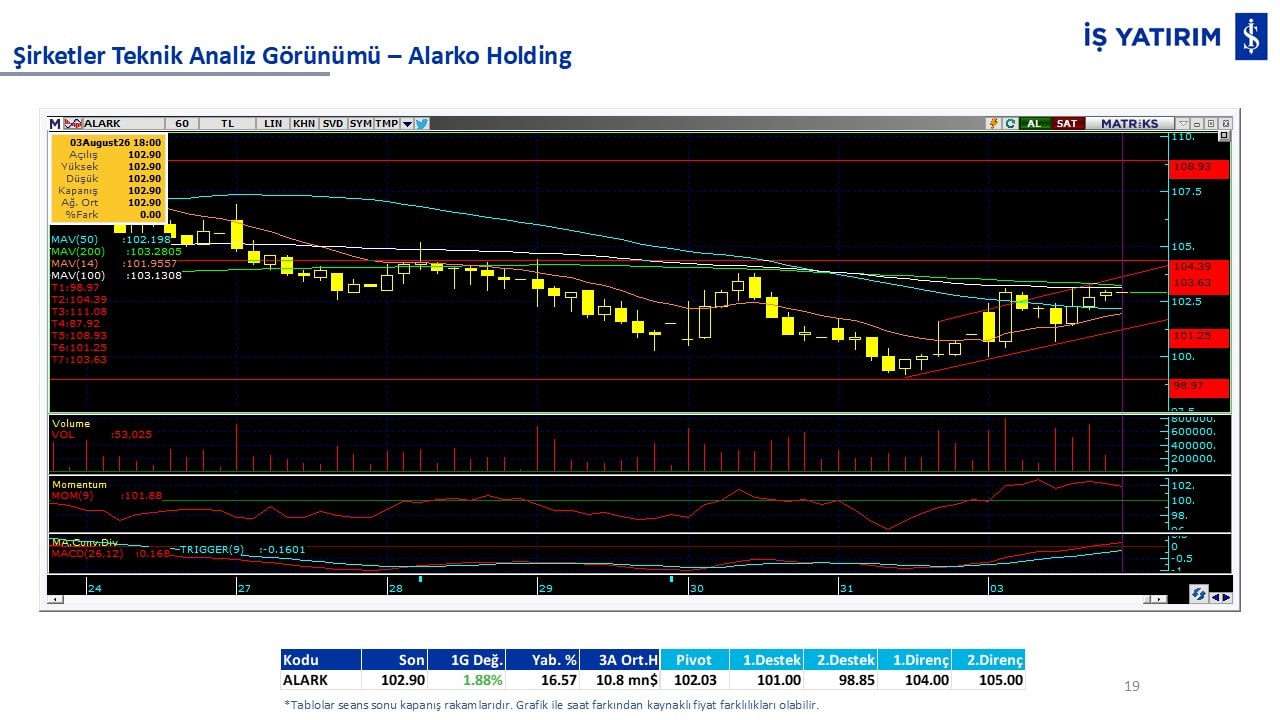The image size is (1280, 720).
Task: Open the chart type icon beside ALARK
Action: [72, 124]
